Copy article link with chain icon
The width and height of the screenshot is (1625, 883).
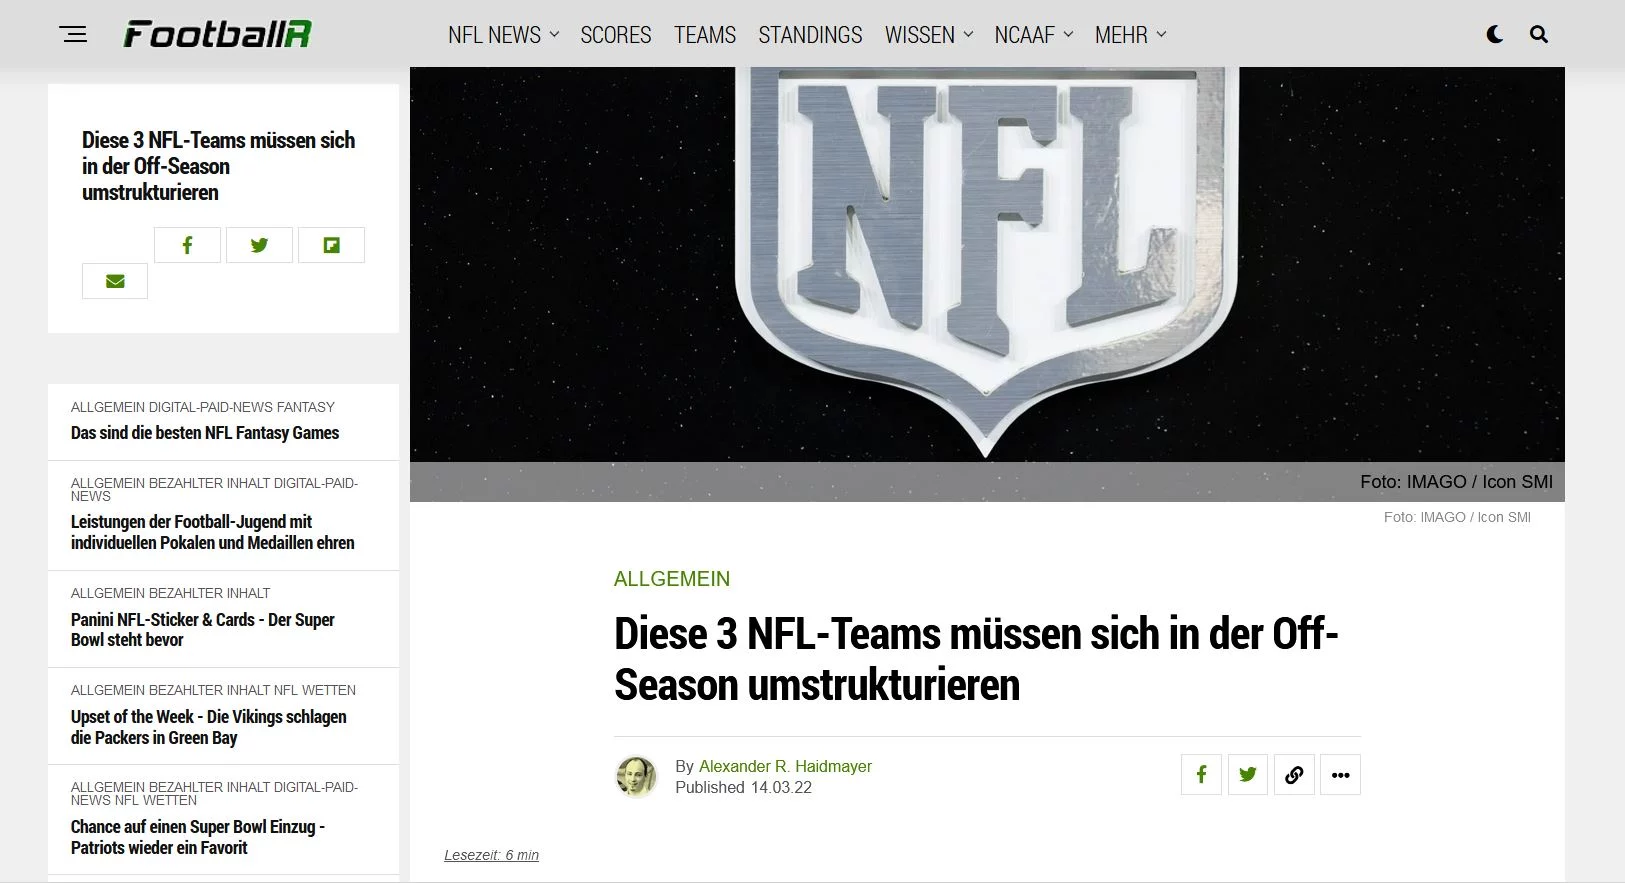click(1294, 775)
